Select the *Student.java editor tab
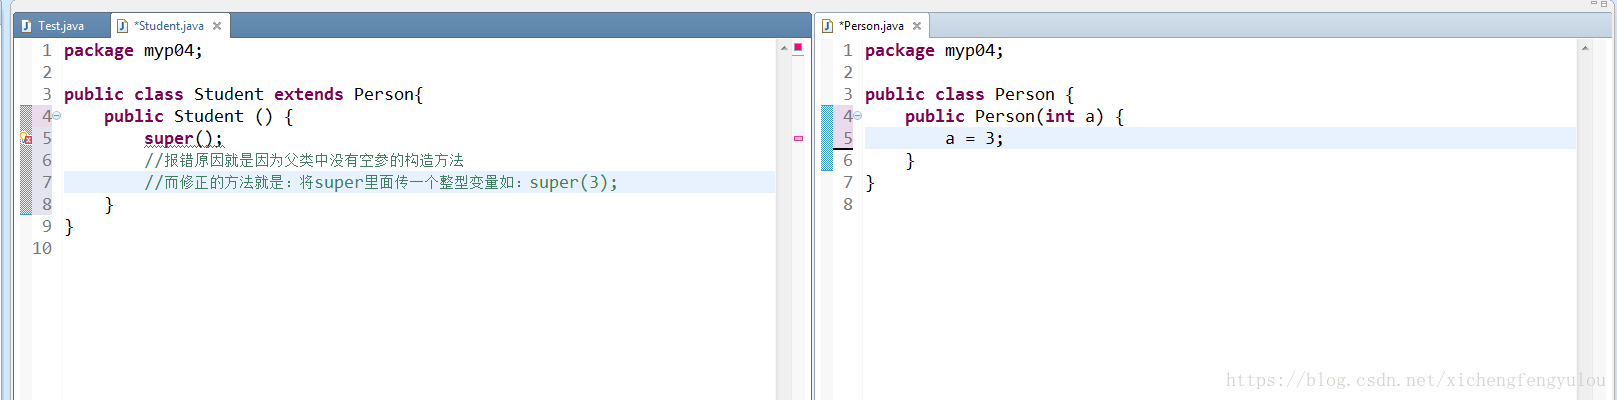The image size is (1617, 400). 169,26
